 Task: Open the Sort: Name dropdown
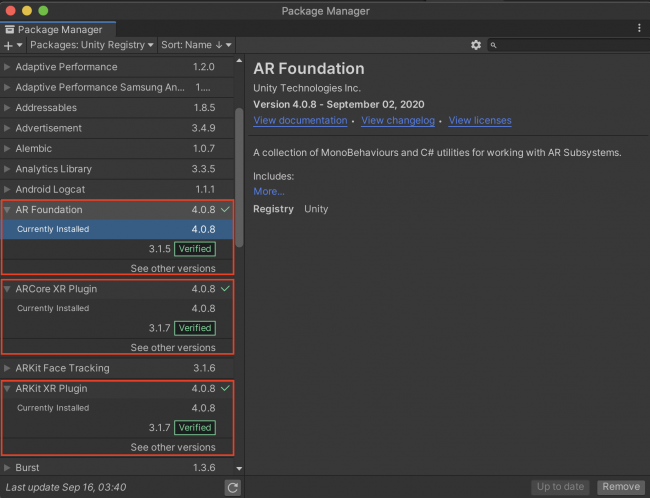pyautogui.click(x=196, y=45)
